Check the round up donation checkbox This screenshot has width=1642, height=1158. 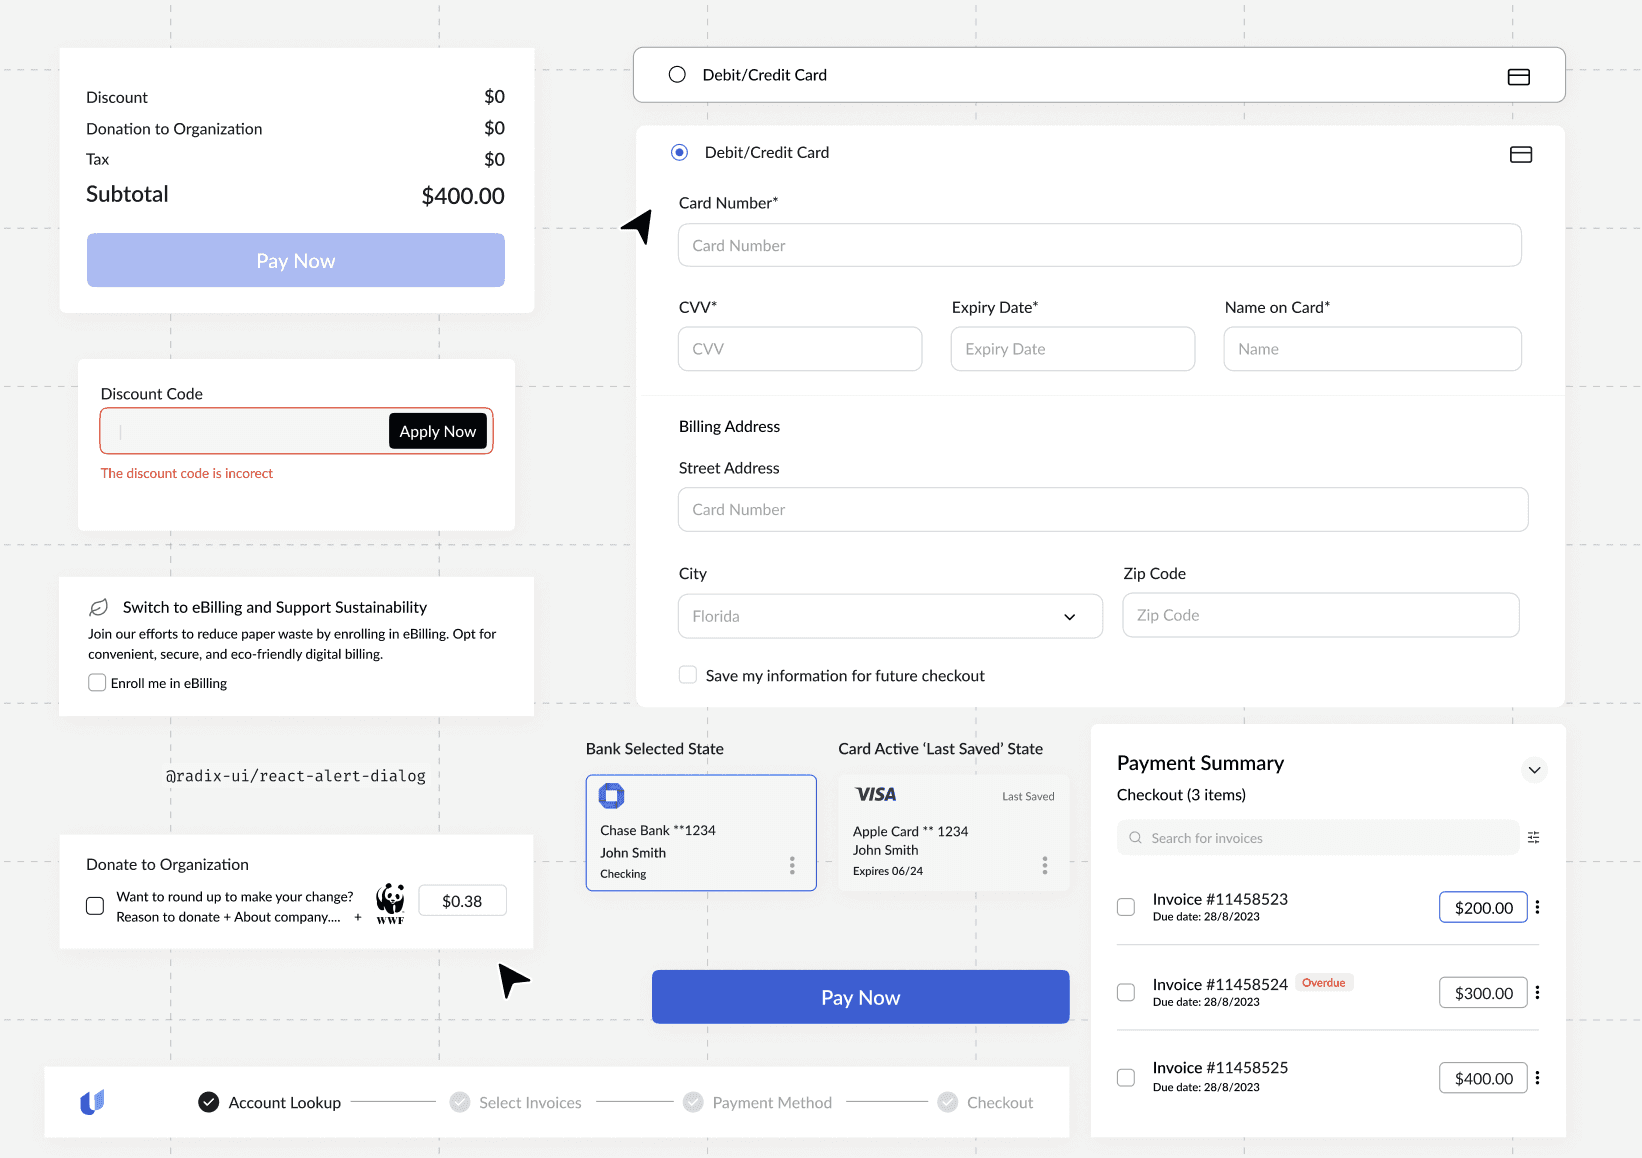click(95, 906)
